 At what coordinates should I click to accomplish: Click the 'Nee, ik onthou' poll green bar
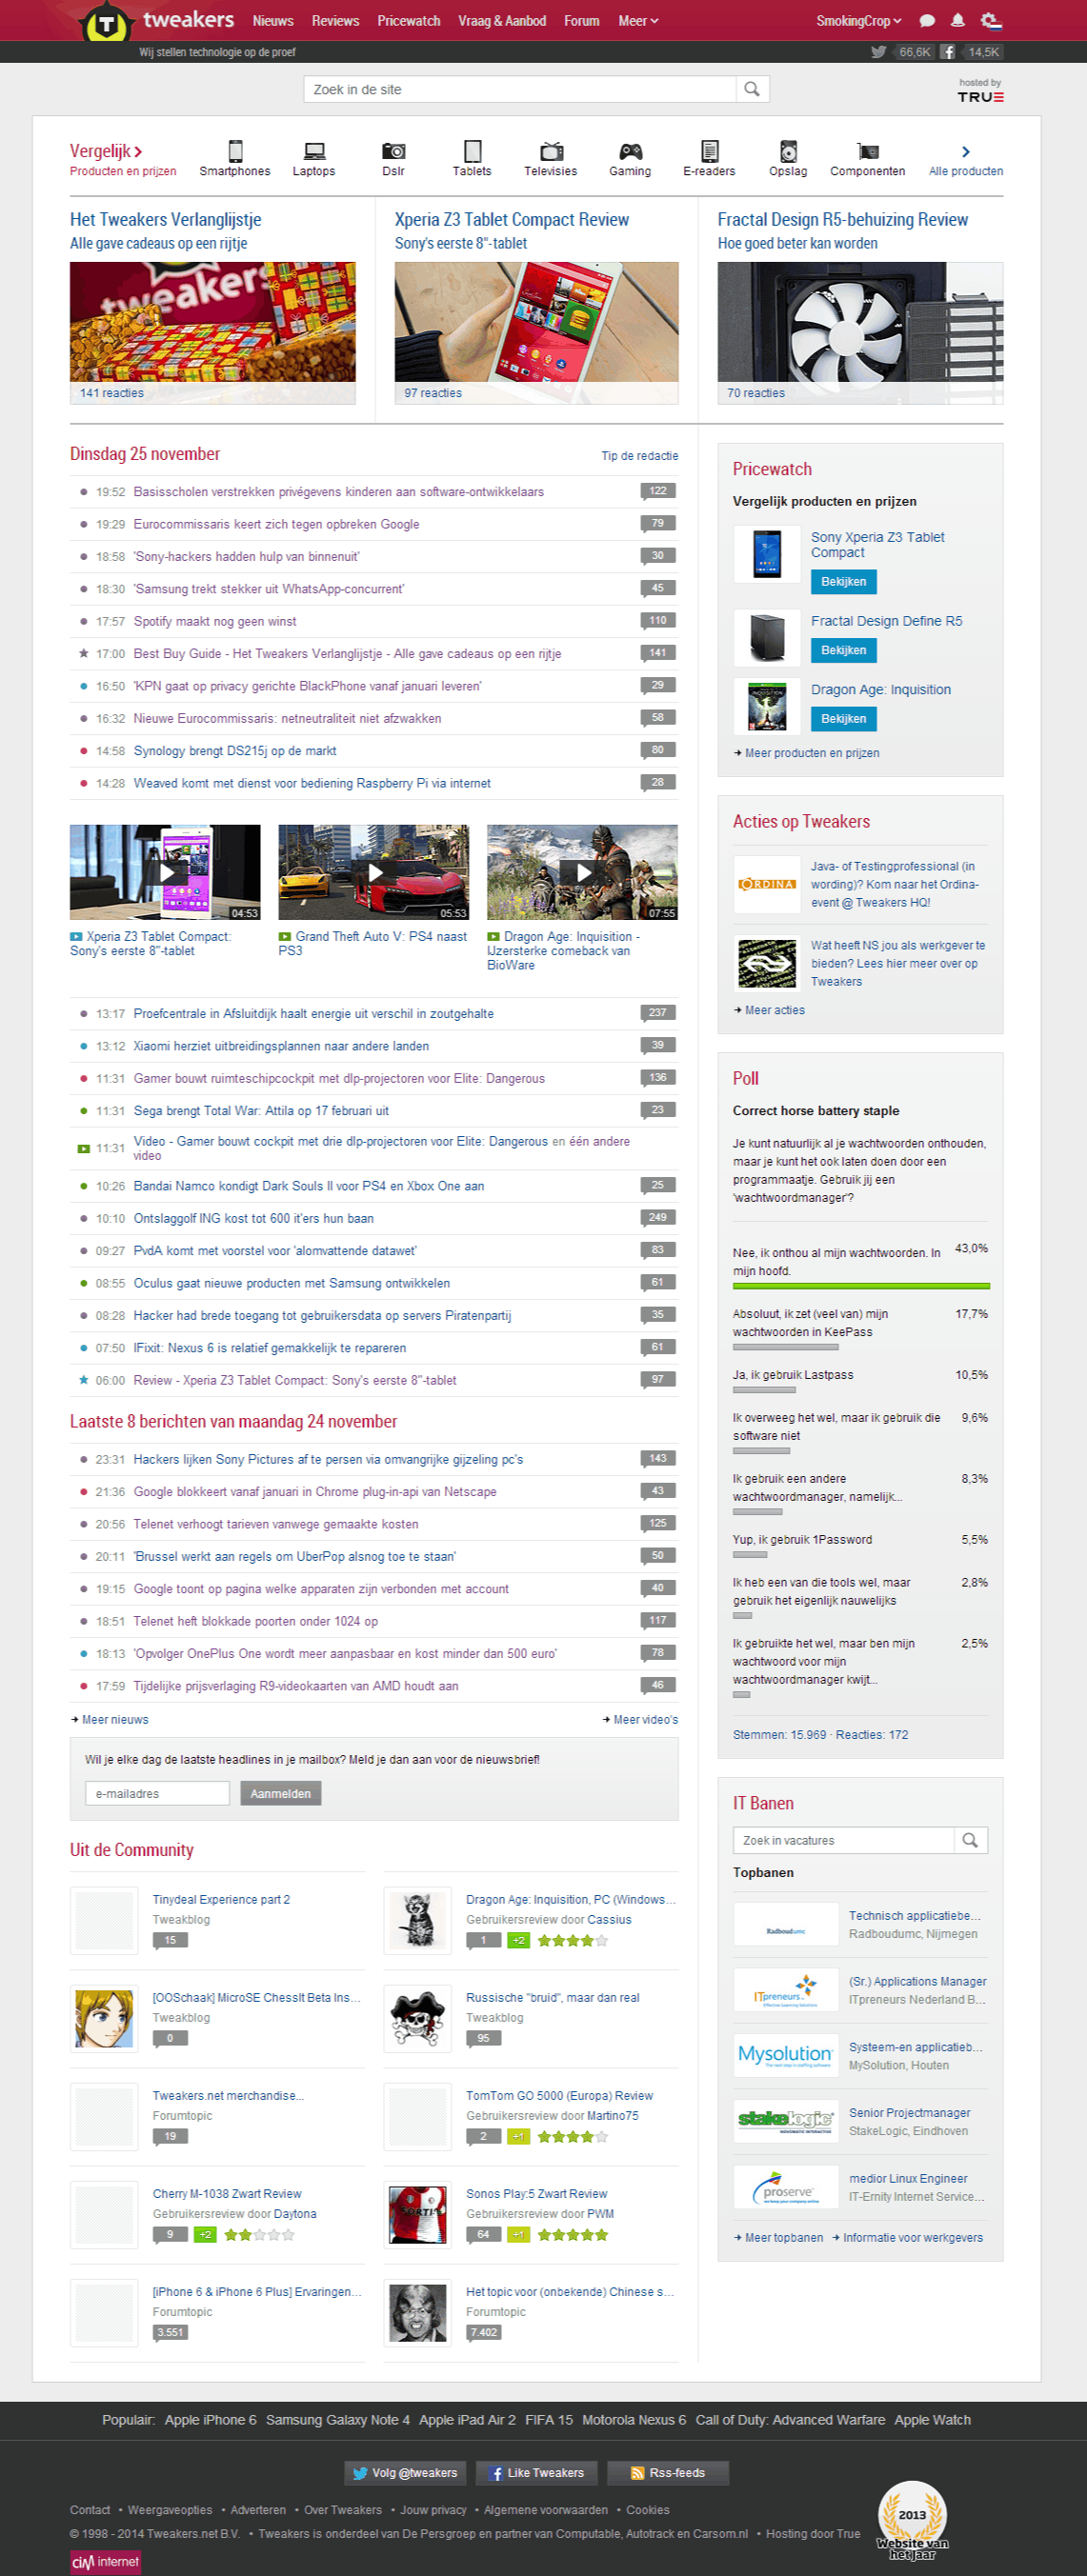861,1286
